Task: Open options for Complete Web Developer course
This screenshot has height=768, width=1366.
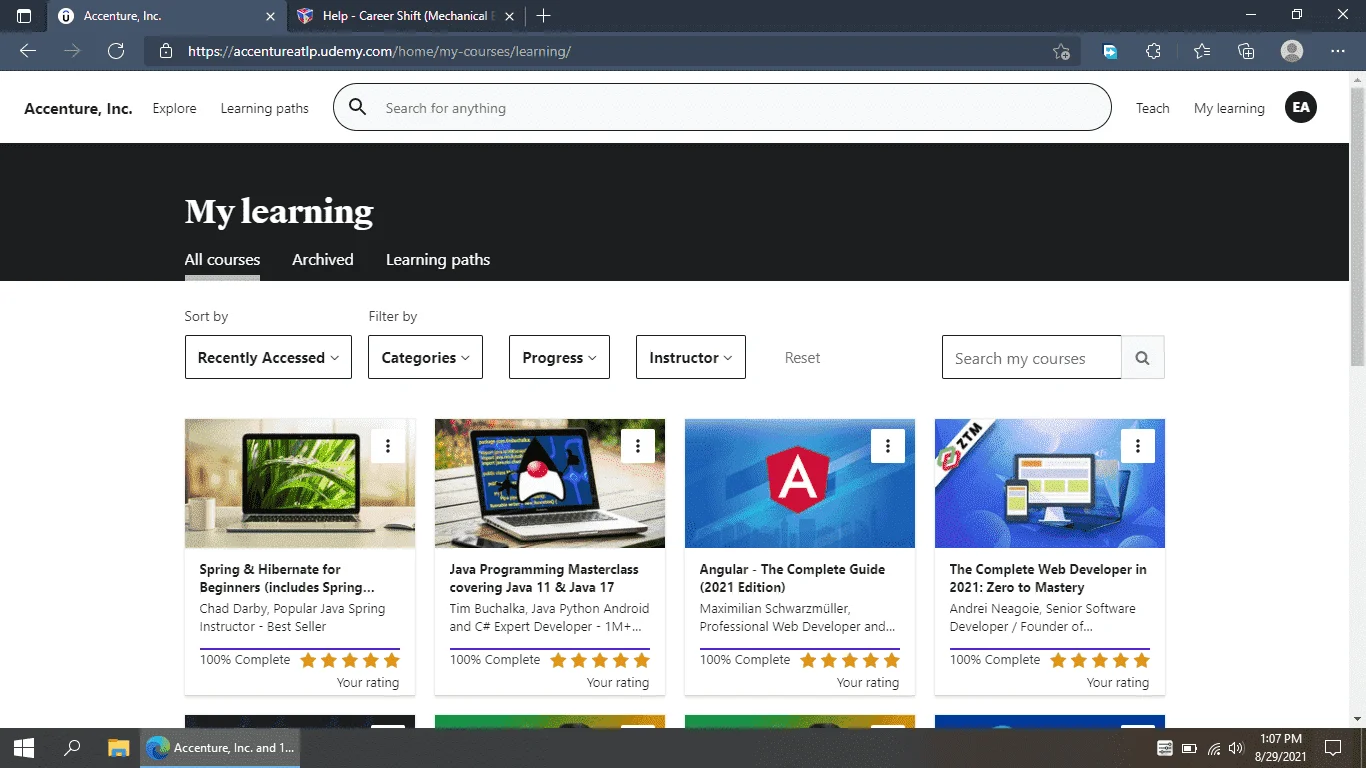Action: click(x=1138, y=446)
